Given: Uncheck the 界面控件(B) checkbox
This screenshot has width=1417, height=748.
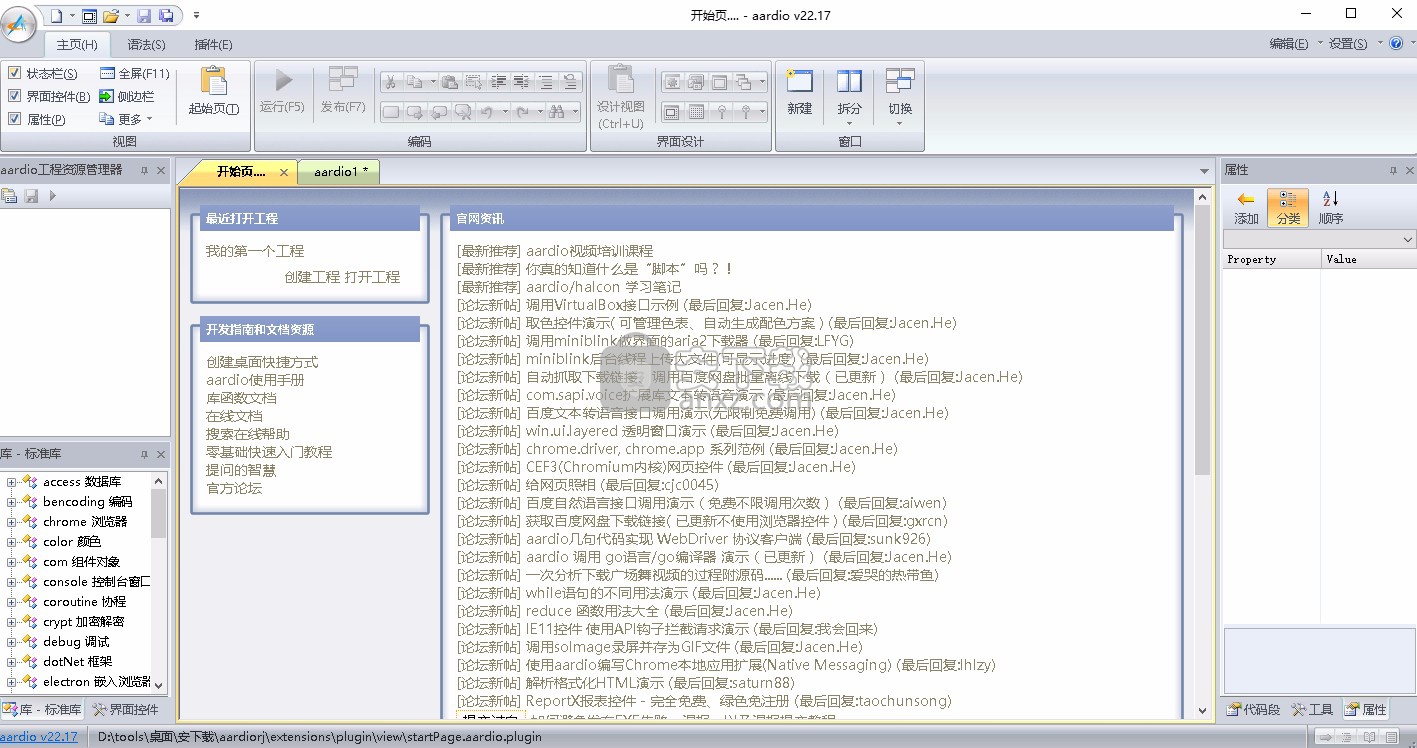Looking at the screenshot, I should 14,96.
